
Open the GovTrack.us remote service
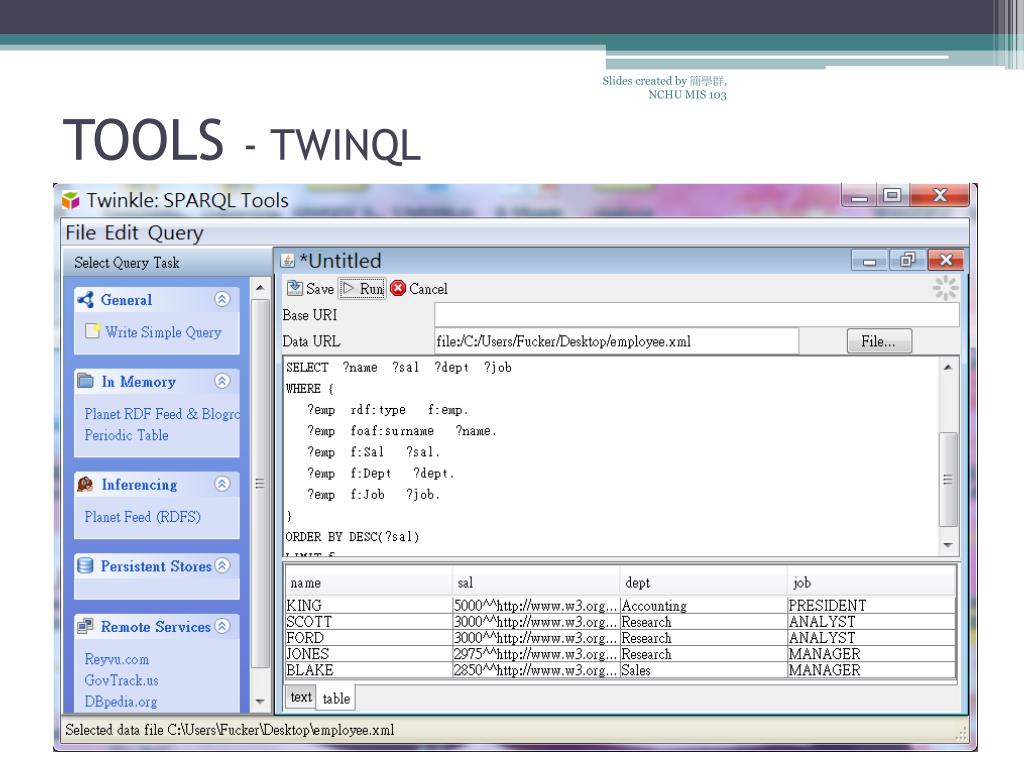[x=121, y=680]
